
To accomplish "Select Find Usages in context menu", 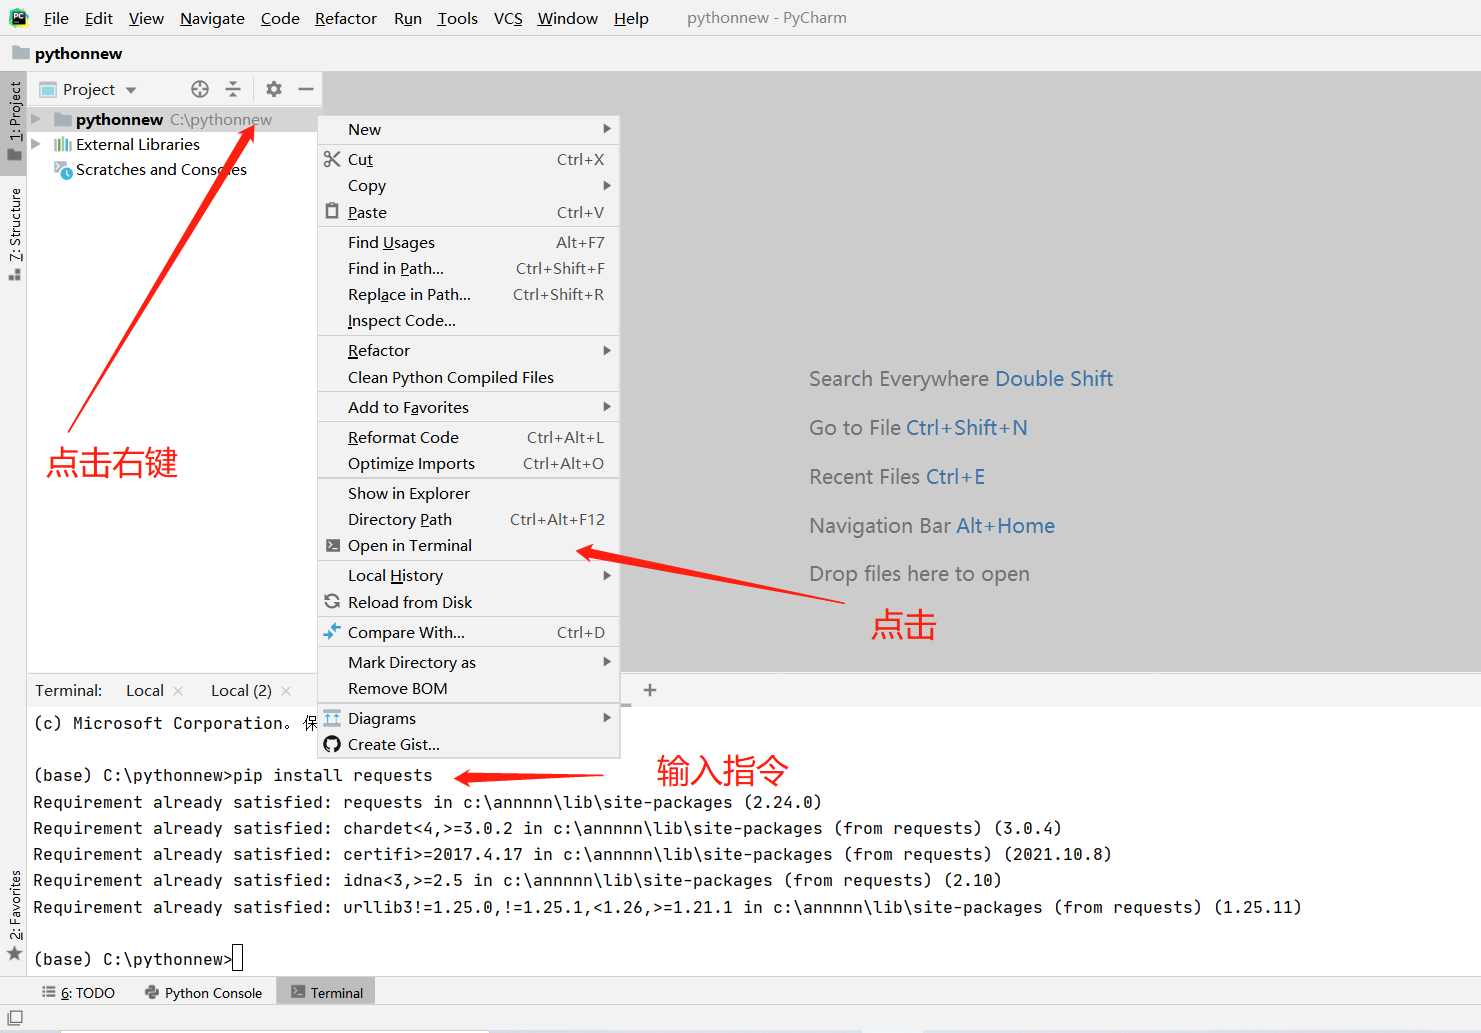I will 469,242.
